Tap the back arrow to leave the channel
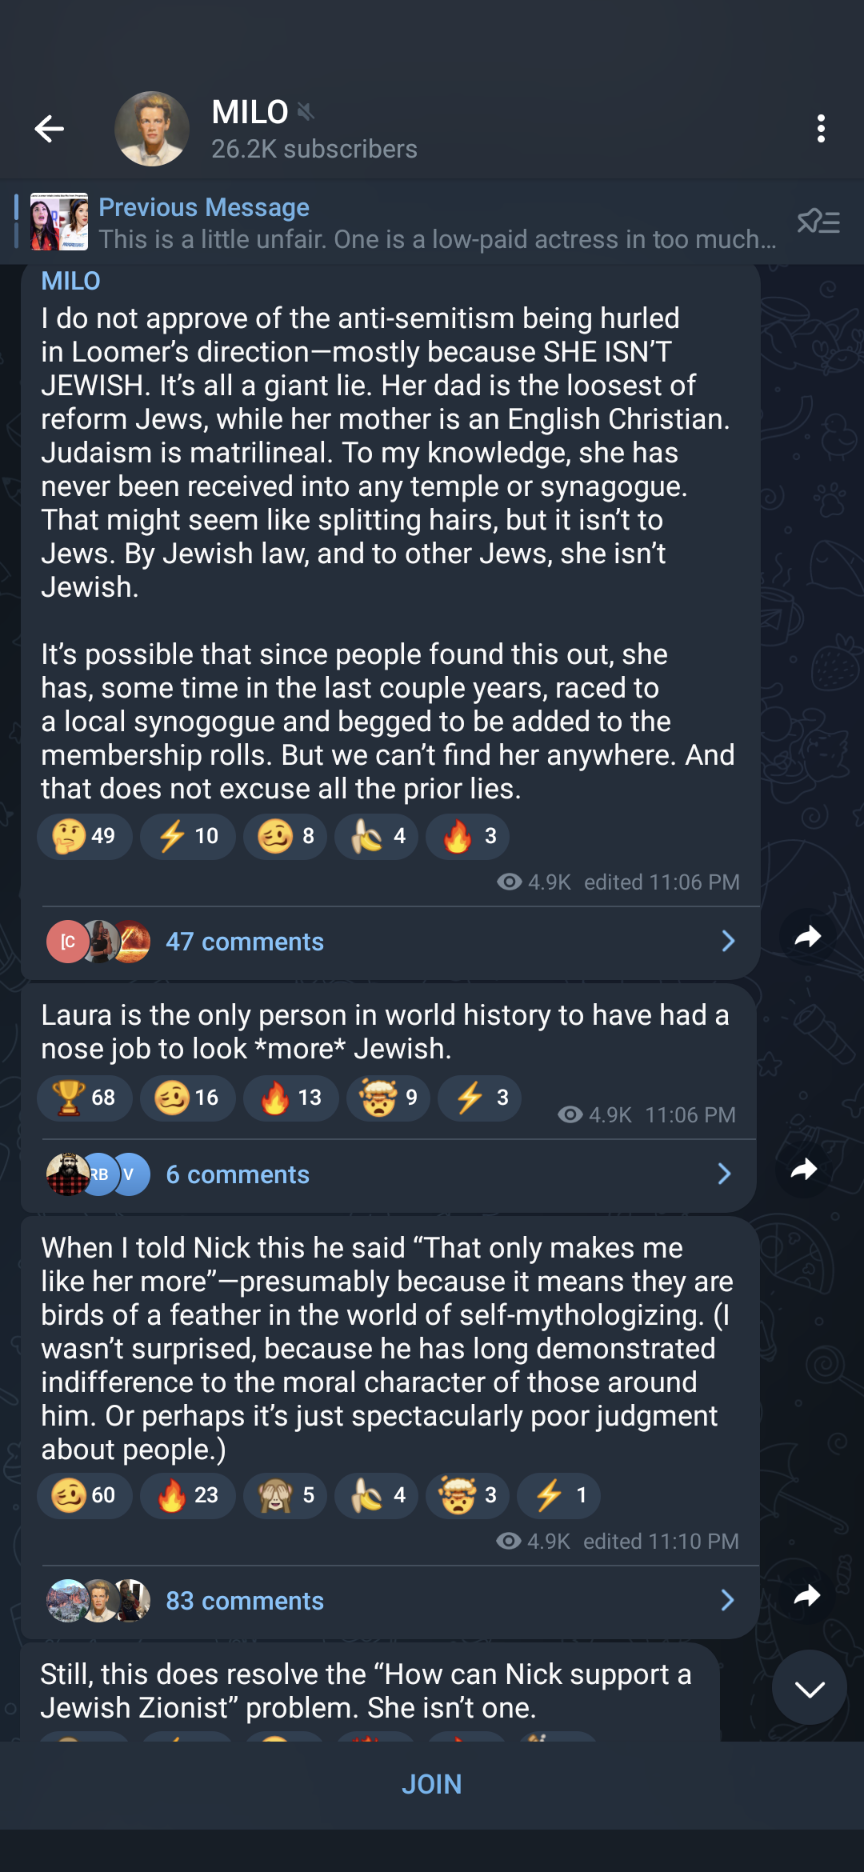 pyautogui.click(x=49, y=128)
